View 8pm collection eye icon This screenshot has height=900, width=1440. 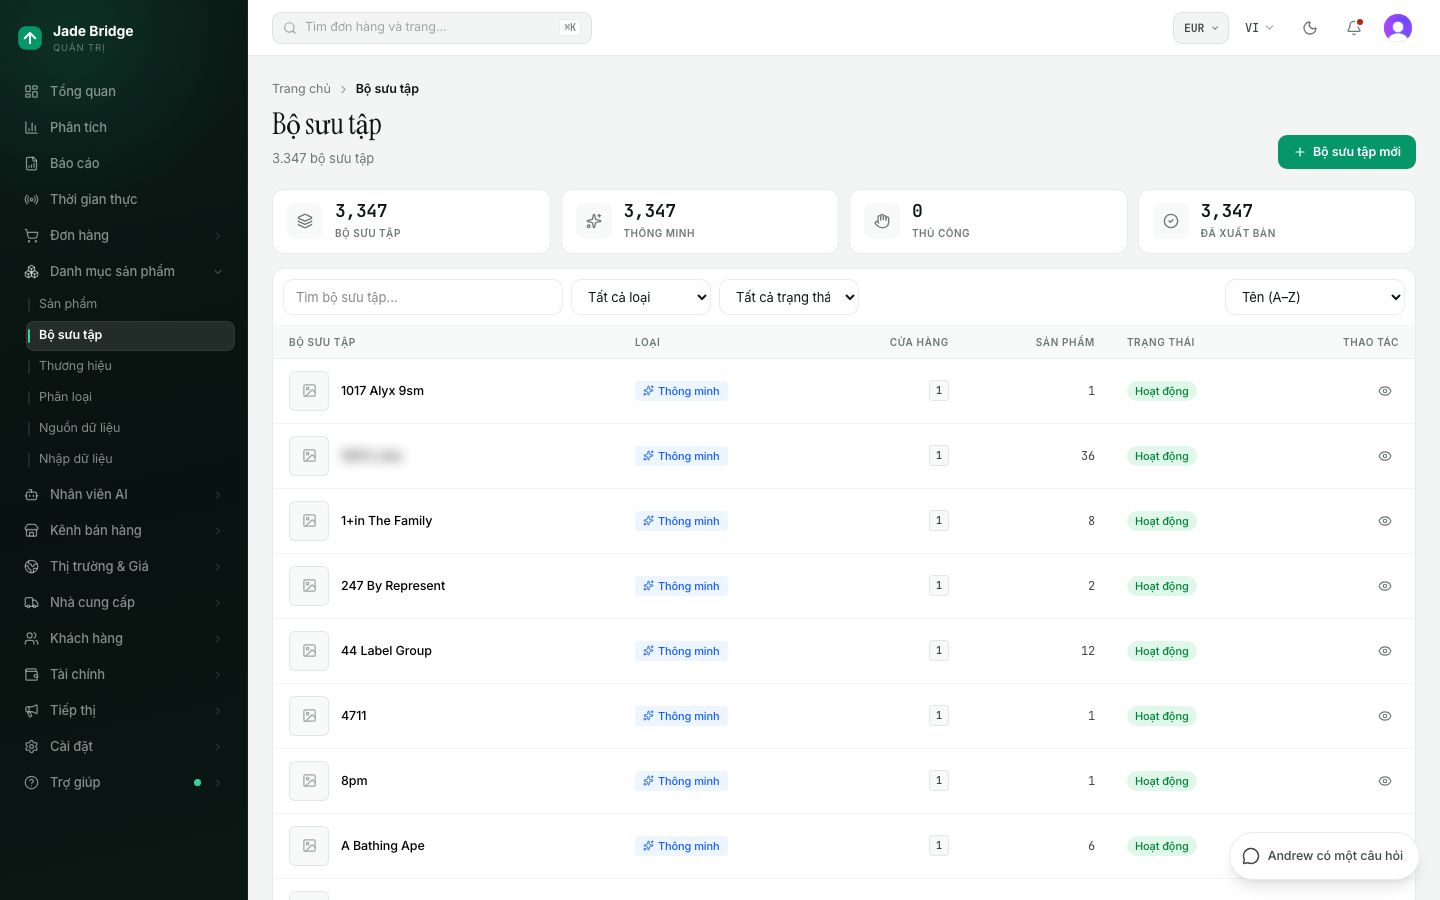[x=1385, y=781]
